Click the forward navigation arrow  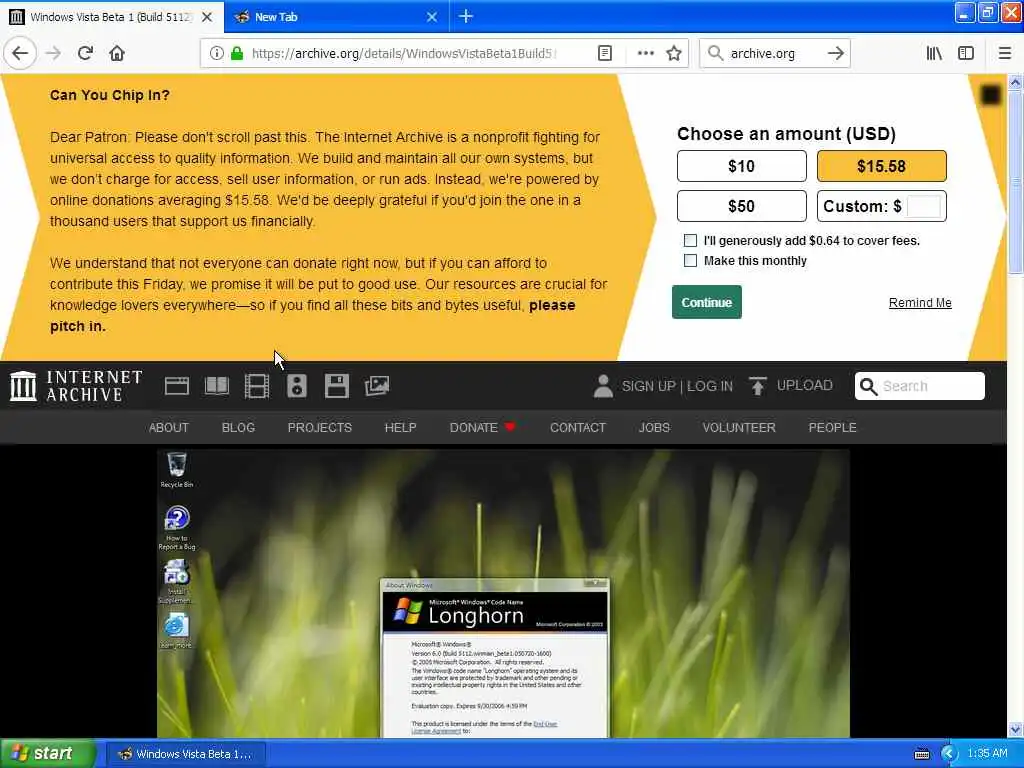pos(54,54)
